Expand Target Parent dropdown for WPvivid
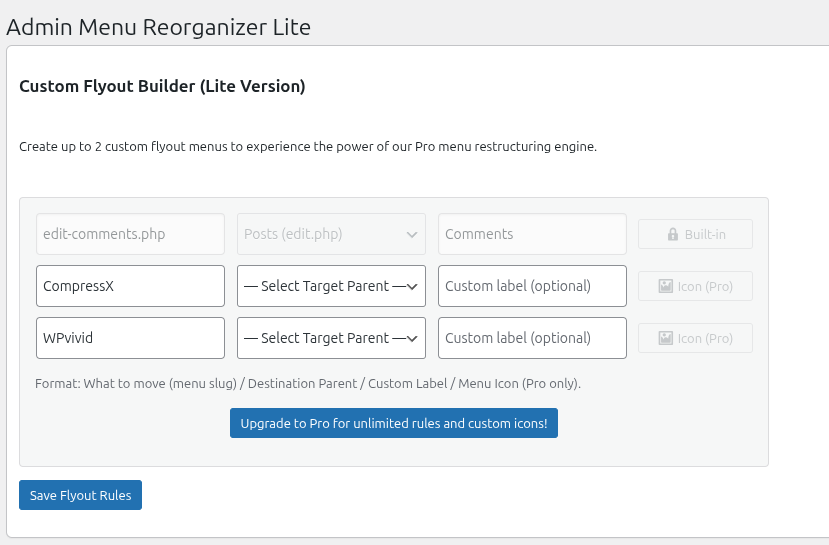The width and height of the screenshot is (829, 545). coord(331,338)
